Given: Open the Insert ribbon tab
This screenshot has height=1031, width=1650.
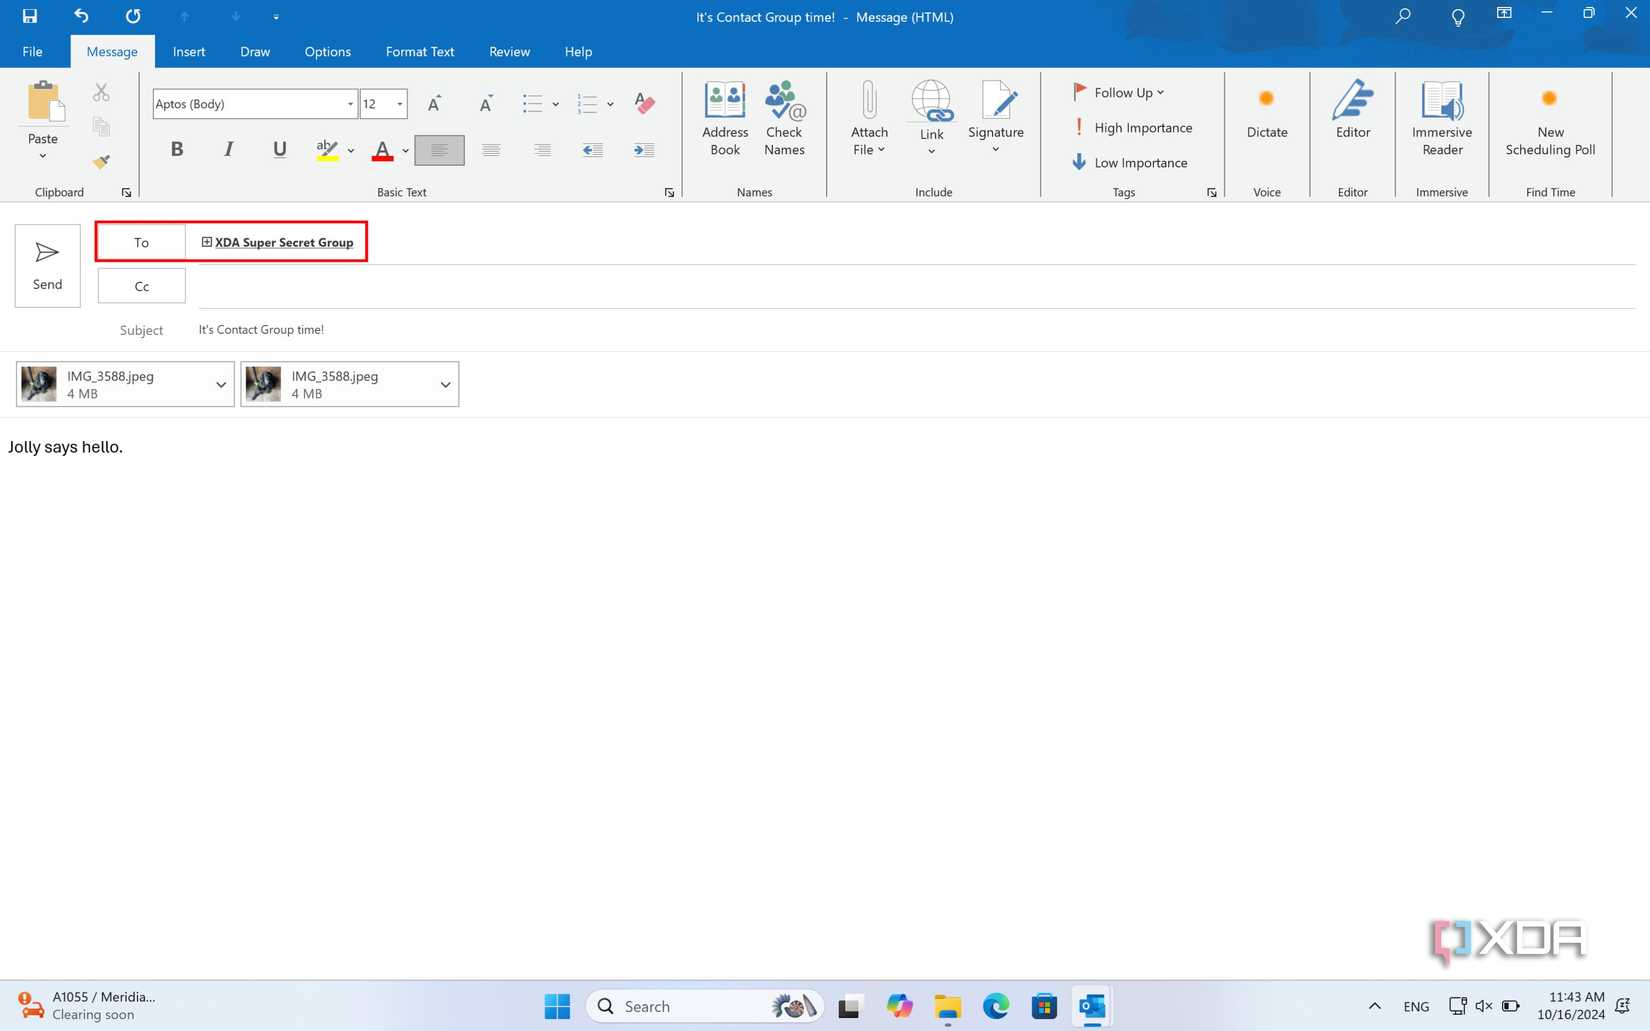Looking at the screenshot, I should (x=189, y=51).
